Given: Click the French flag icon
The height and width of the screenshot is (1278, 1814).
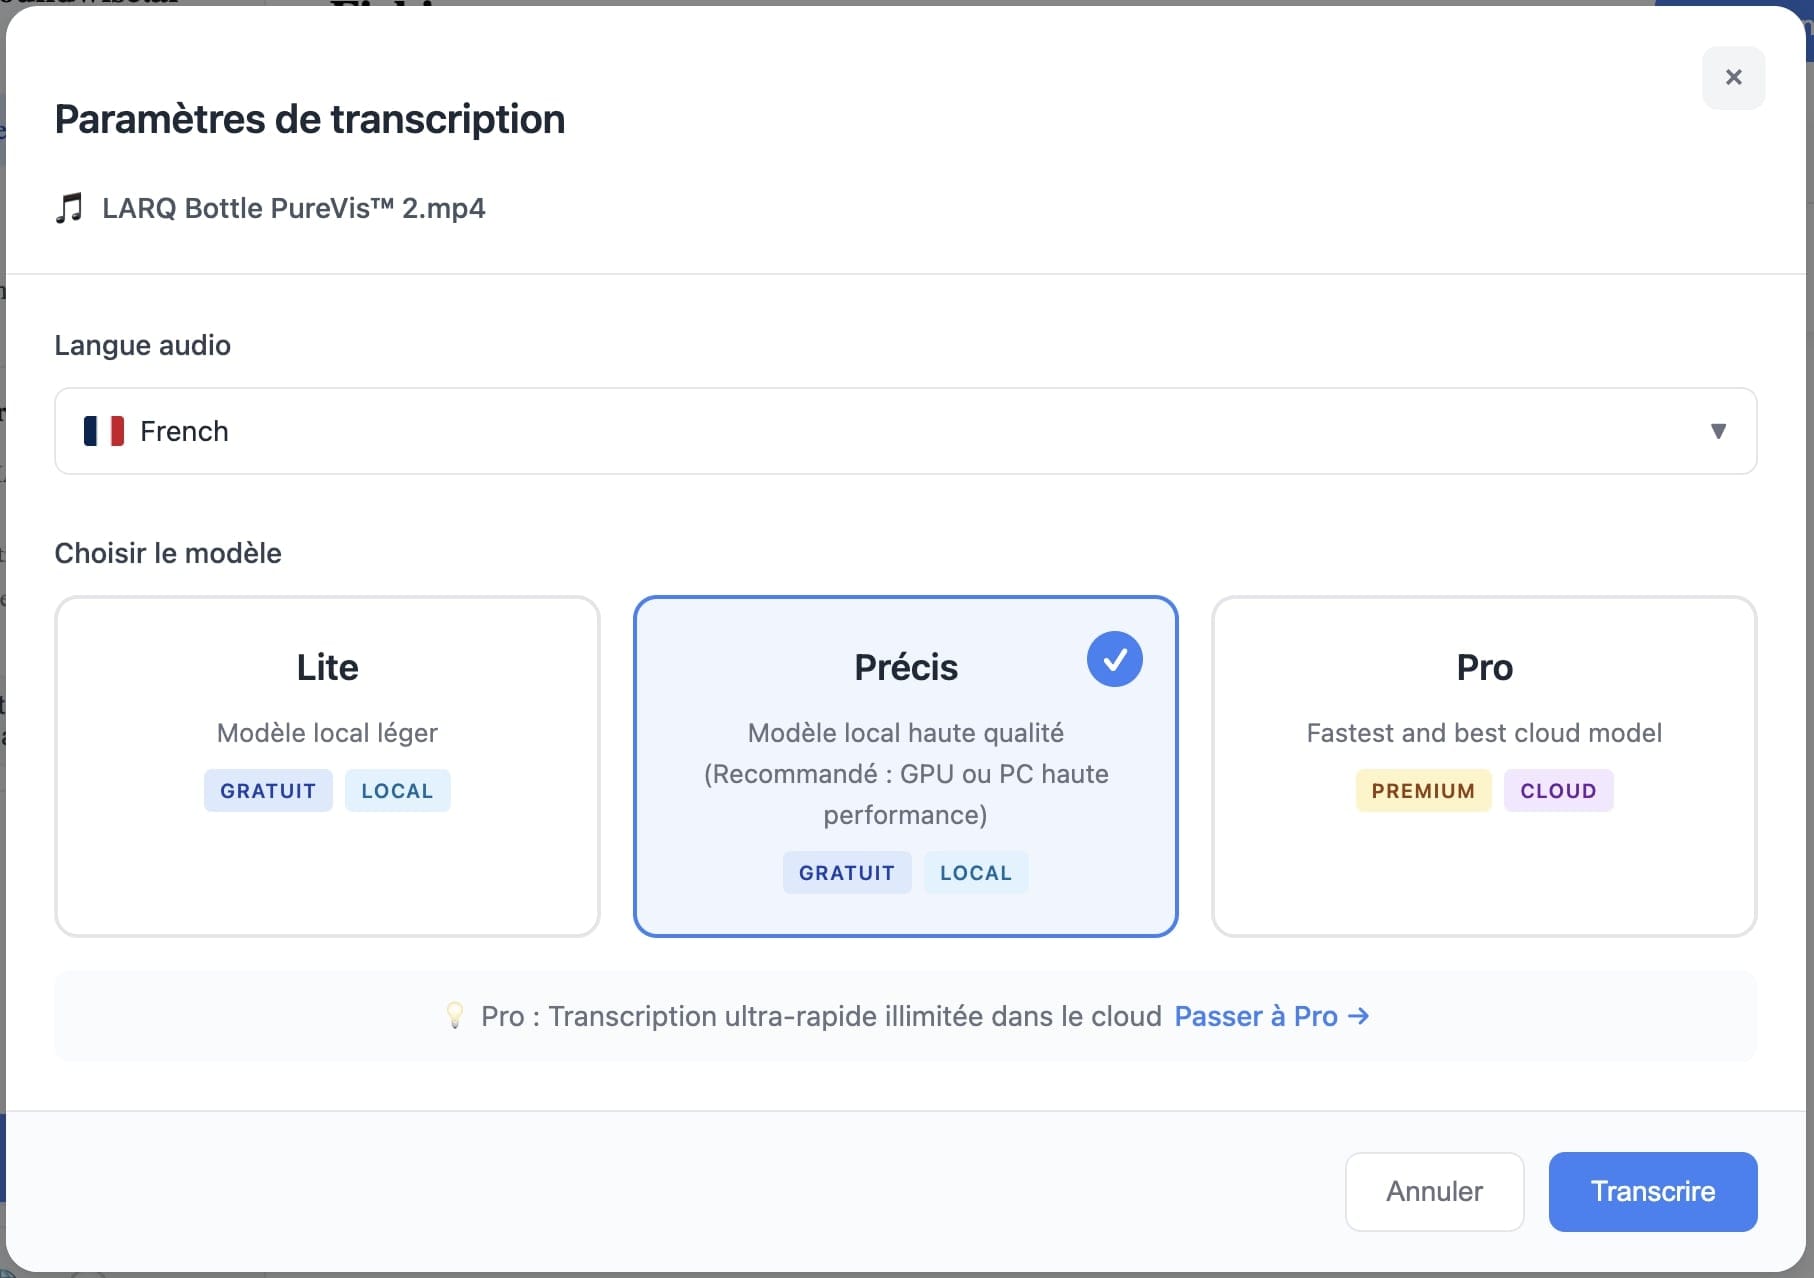Looking at the screenshot, I should [104, 431].
